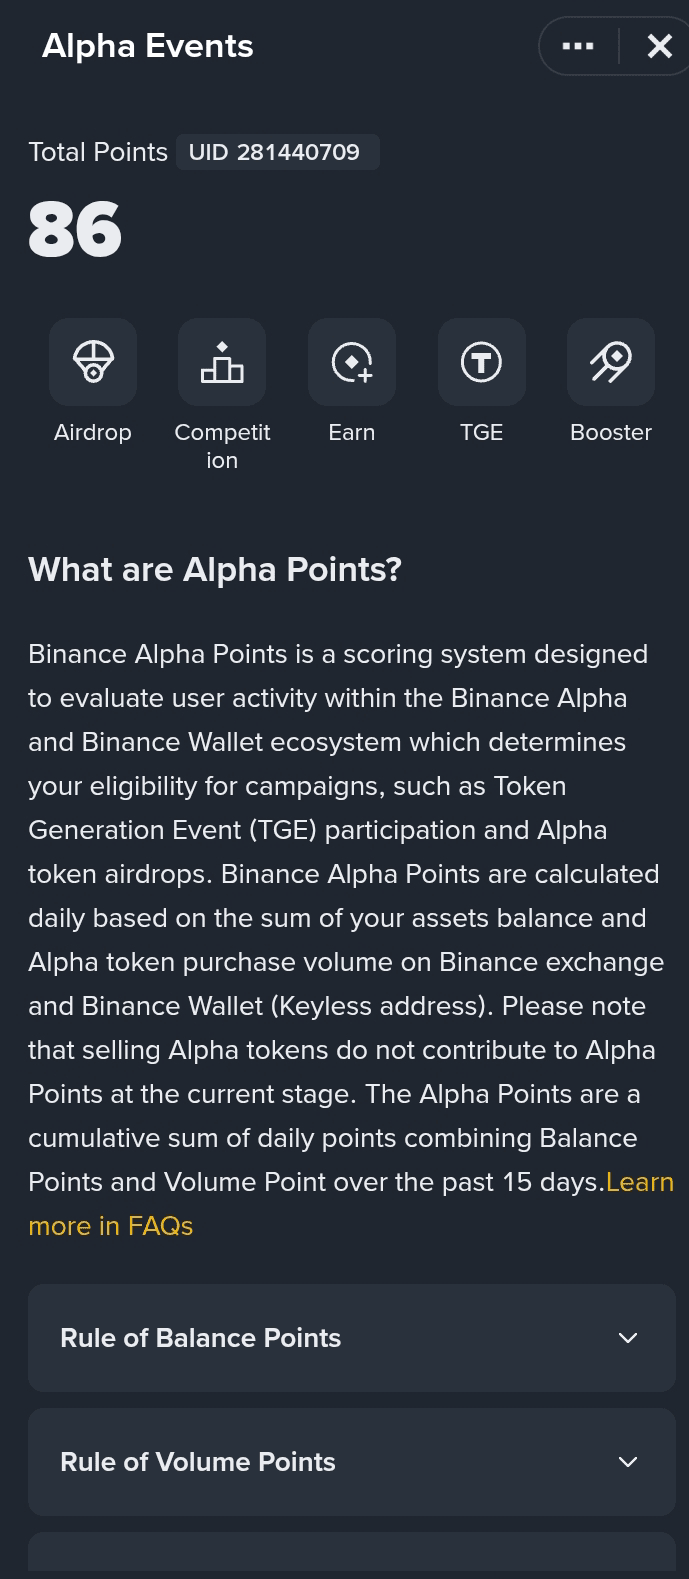This screenshot has width=689, height=1579.
Task: Open the Airdrop parachute icon
Action: coord(93,362)
